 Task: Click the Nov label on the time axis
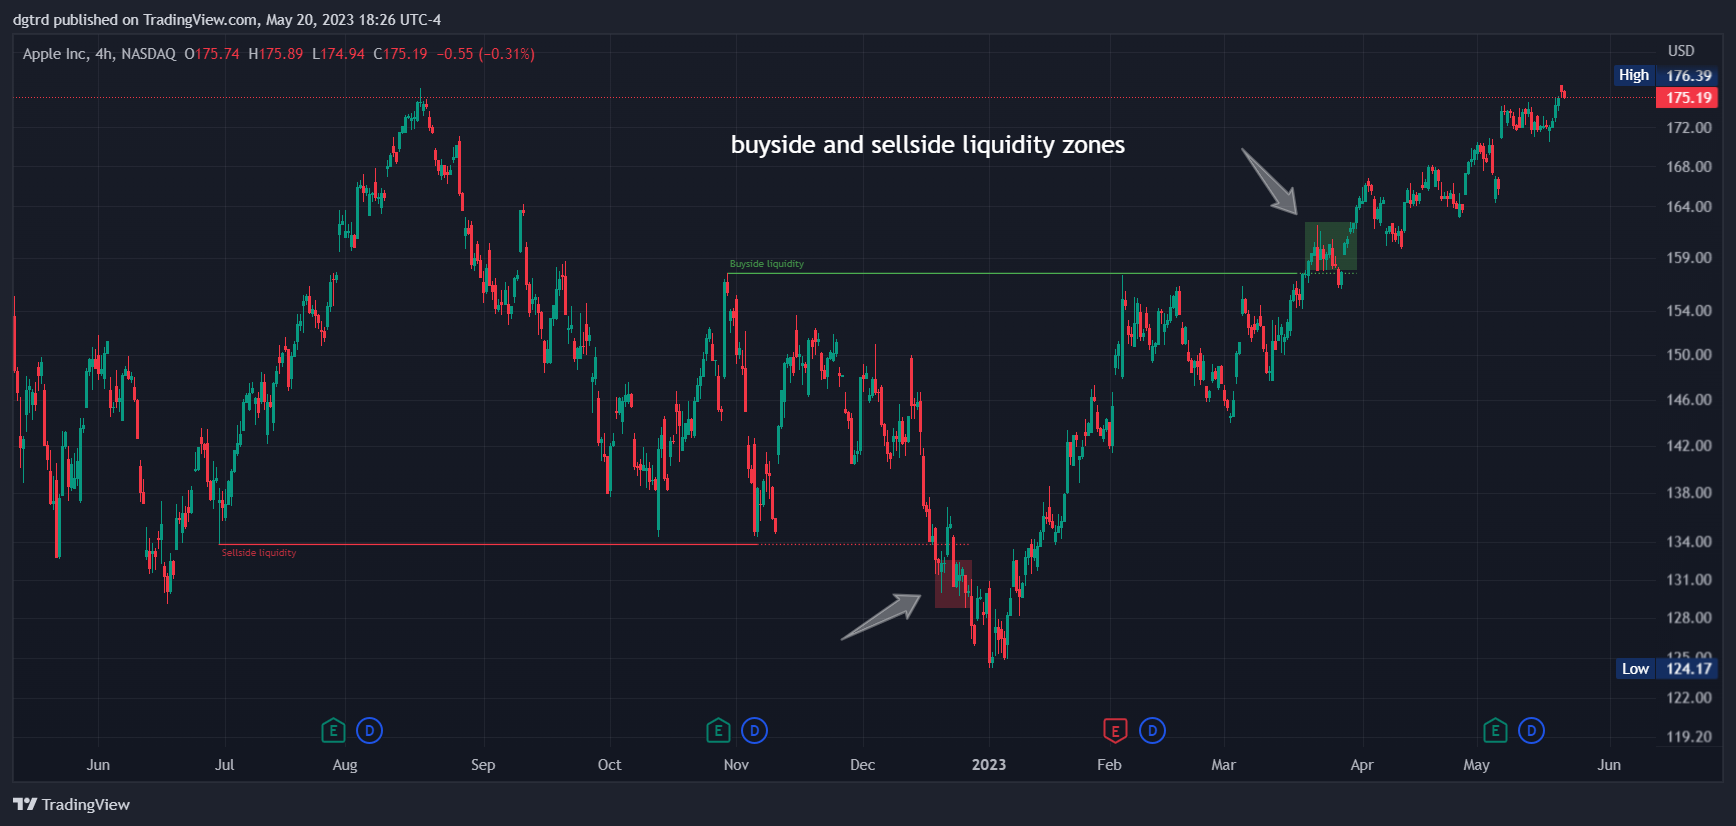736,765
